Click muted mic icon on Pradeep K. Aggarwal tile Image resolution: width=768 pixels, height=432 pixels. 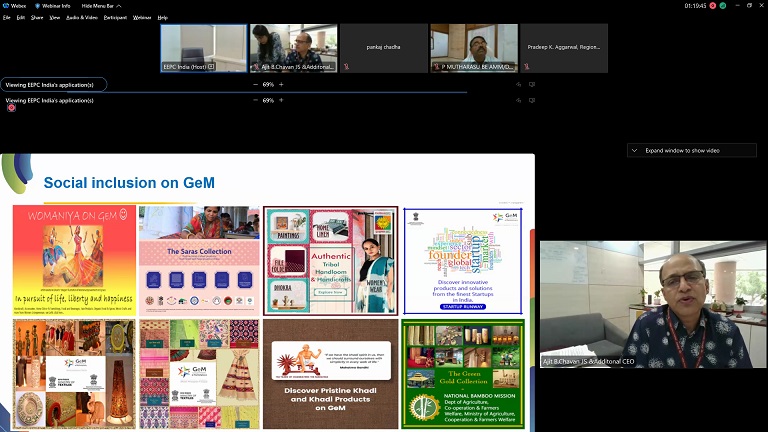(x=527, y=67)
